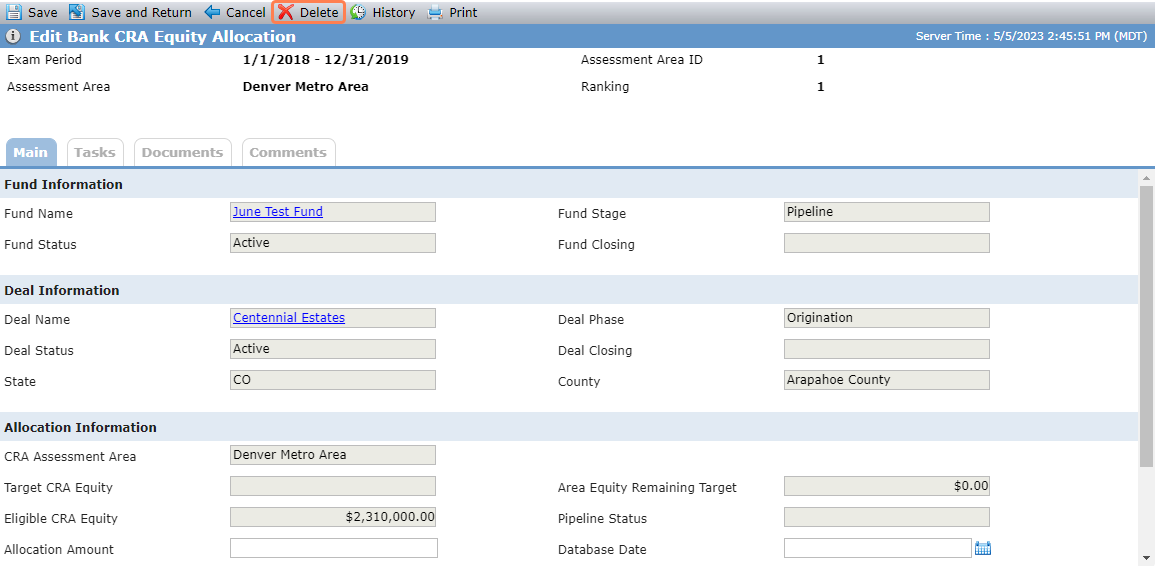This screenshot has width=1155, height=566.
Task: Click the bold Denver Metro Area value
Action: tap(306, 87)
